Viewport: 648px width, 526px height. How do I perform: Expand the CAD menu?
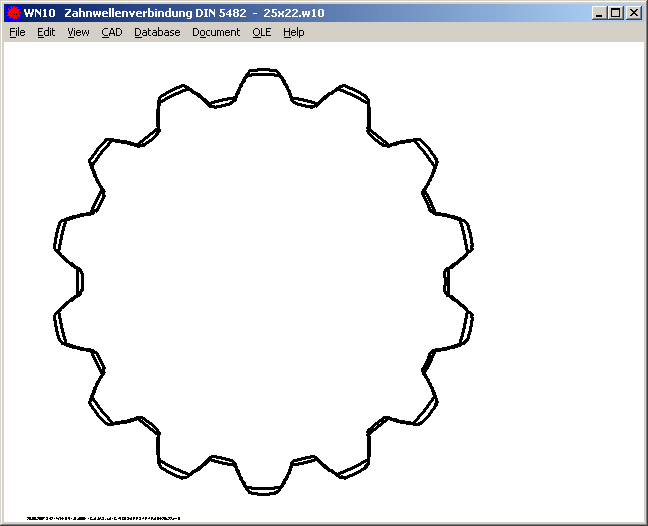click(111, 32)
